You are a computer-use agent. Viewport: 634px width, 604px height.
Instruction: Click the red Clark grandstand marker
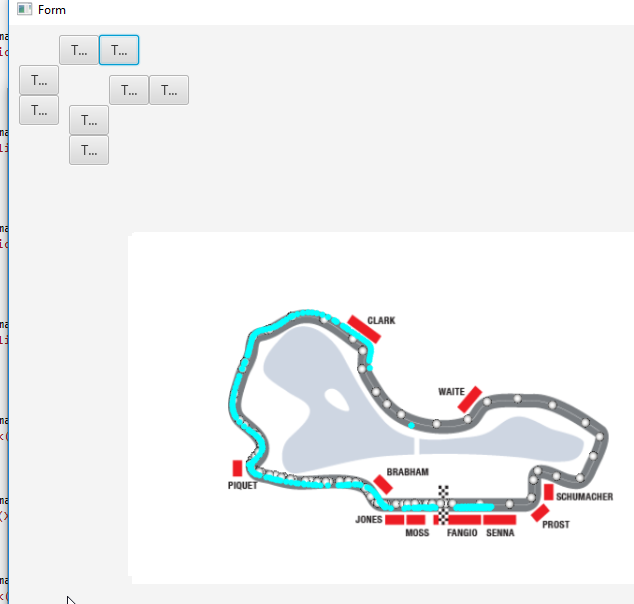pos(363,329)
